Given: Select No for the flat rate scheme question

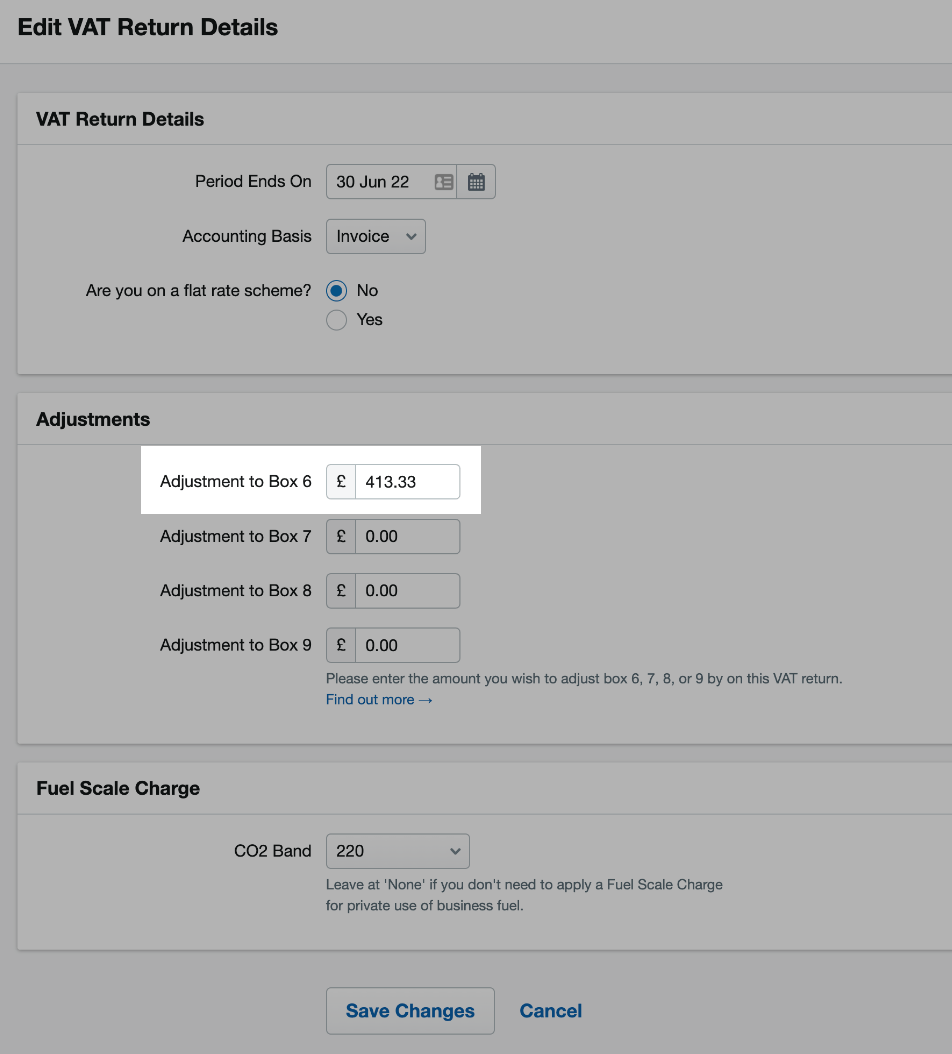Looking at the screenshot, I should click(x=336, y=290).
